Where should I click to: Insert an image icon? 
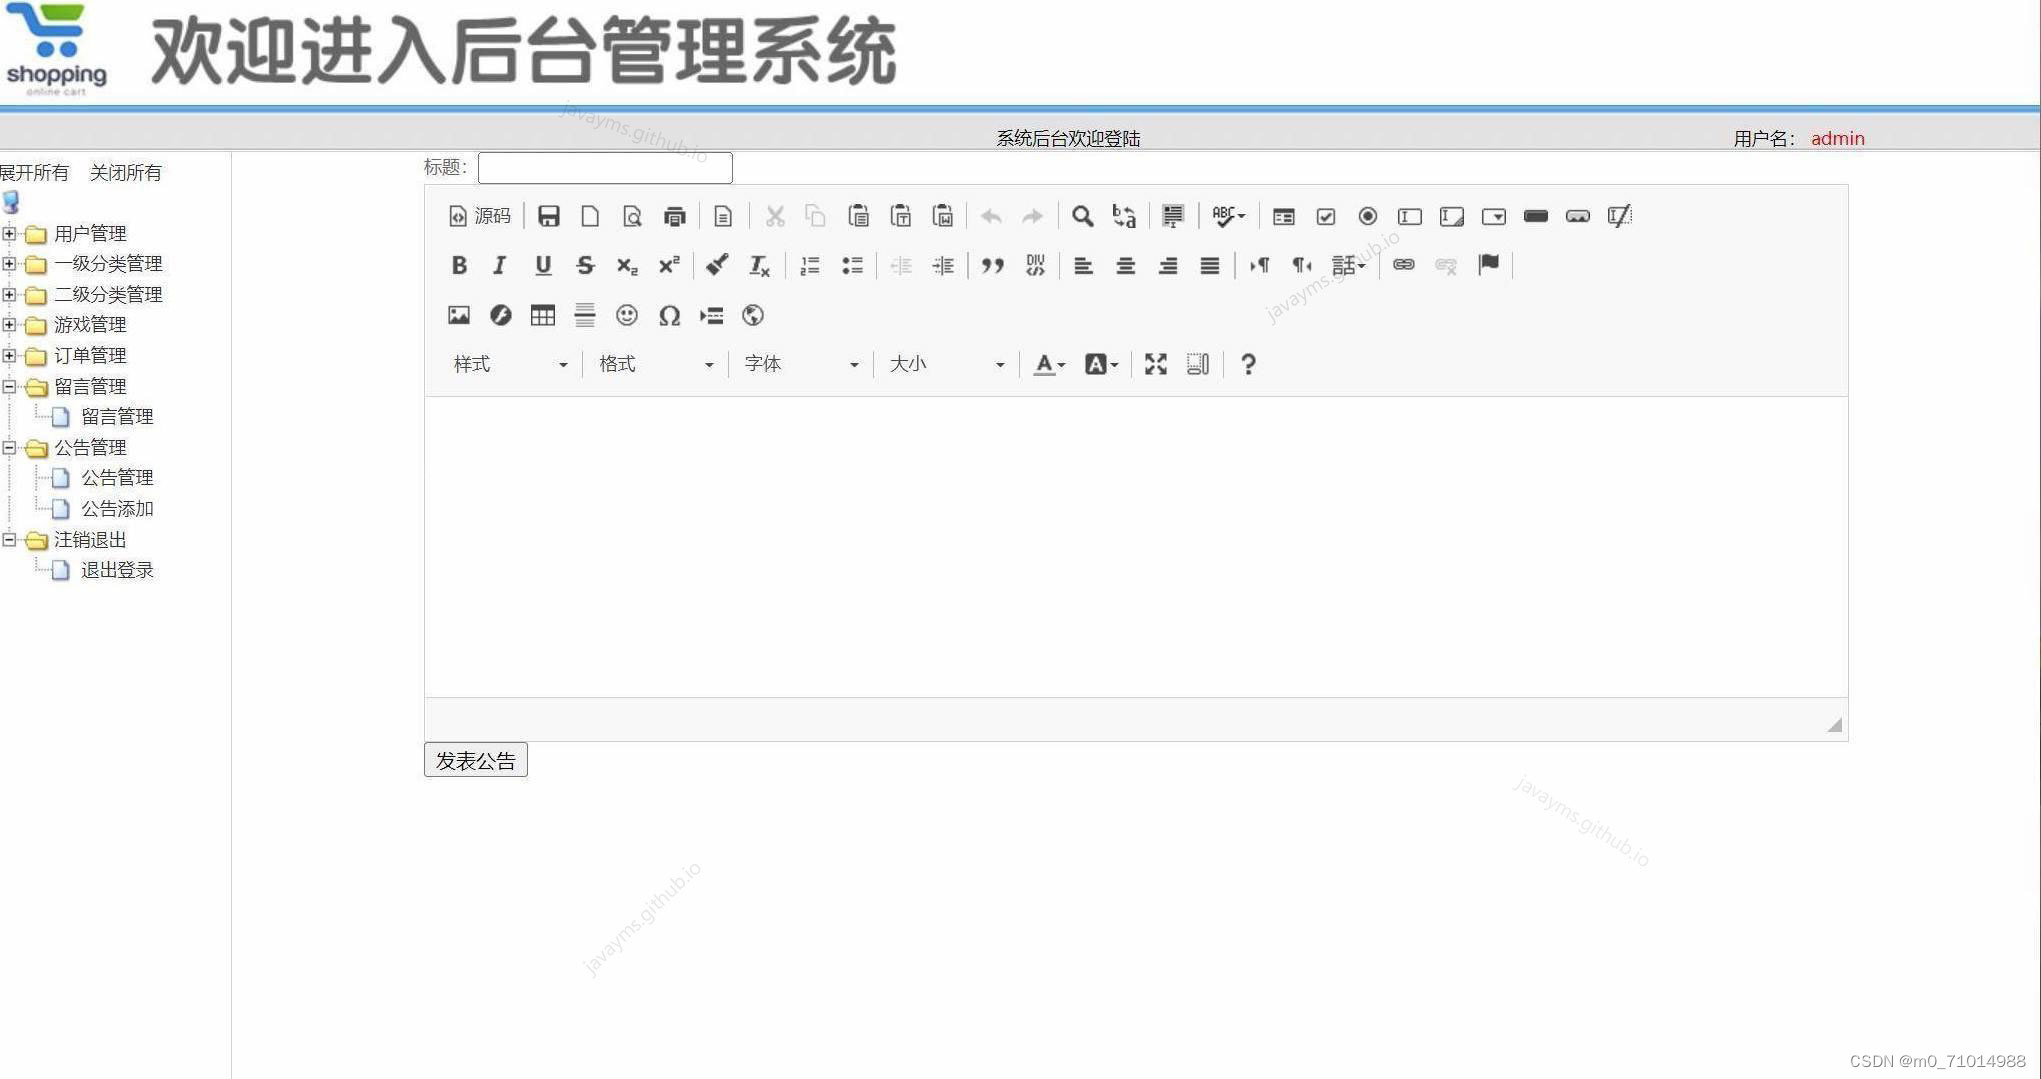[x=459, y=315]
